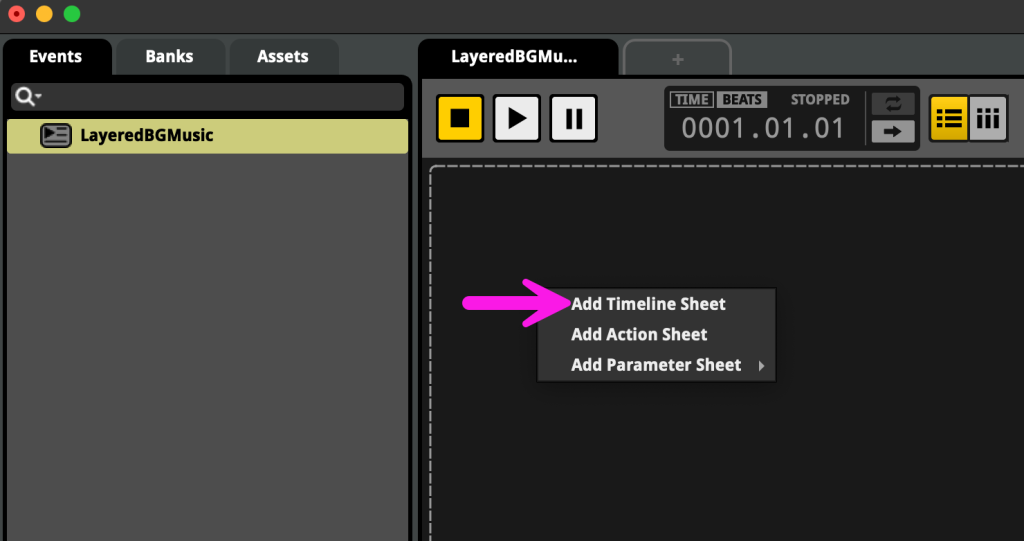
Task: Switch to the Banks tab
Action: [x=169, y=56]
